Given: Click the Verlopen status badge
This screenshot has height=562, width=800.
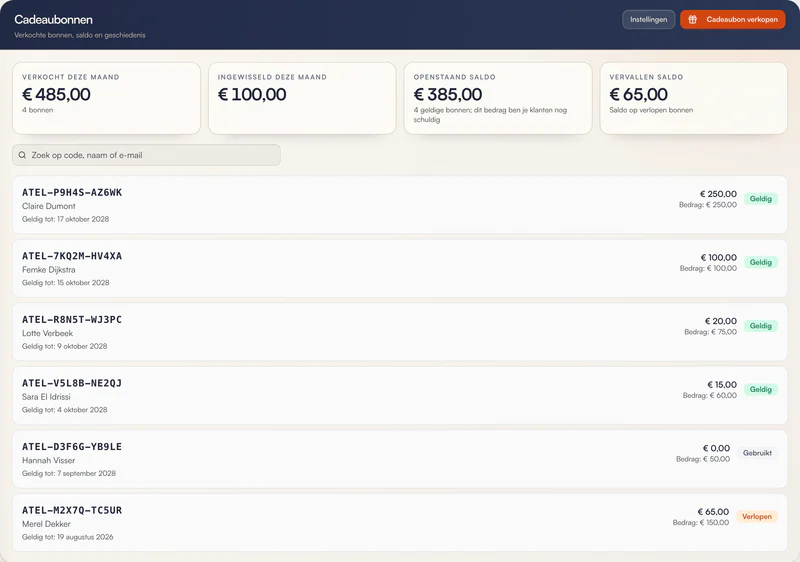Looking at the screenshot, I should 757,517.
